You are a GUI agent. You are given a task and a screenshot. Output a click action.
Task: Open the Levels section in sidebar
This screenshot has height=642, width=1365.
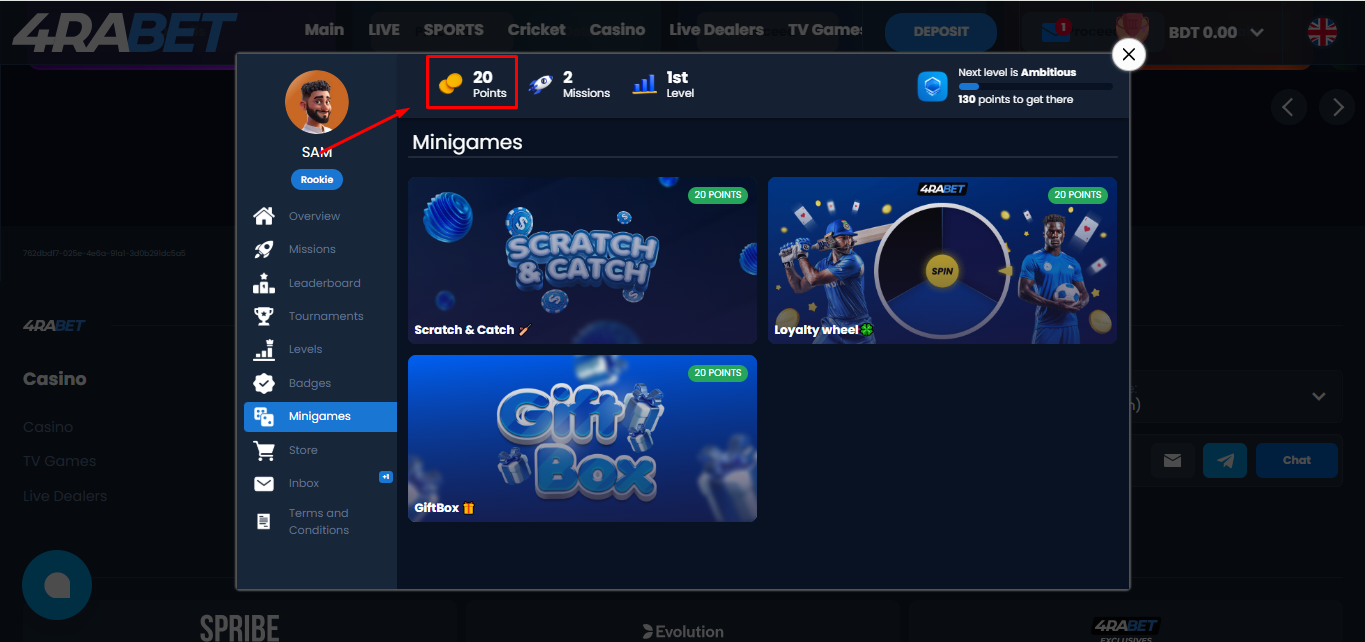point(305,350)
